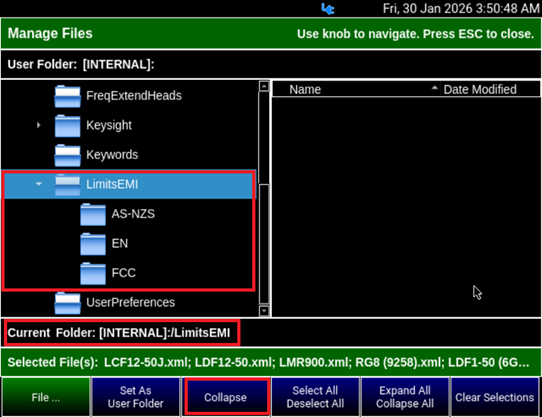Click the LimitsEMI folder icon
This screenshot has width=542, height=417.
(67, 185)
